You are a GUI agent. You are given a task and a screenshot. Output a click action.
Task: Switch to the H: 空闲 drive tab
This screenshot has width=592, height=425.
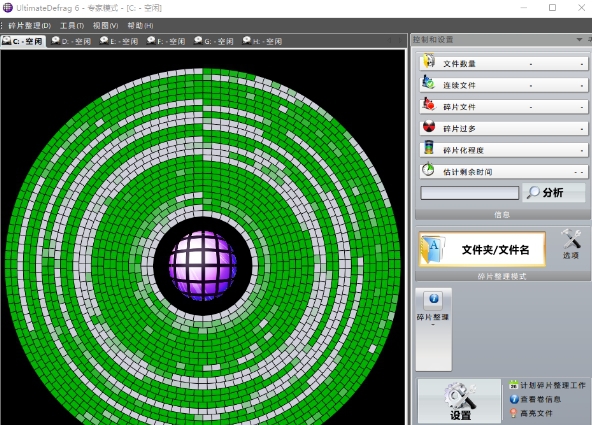(262, 41)
